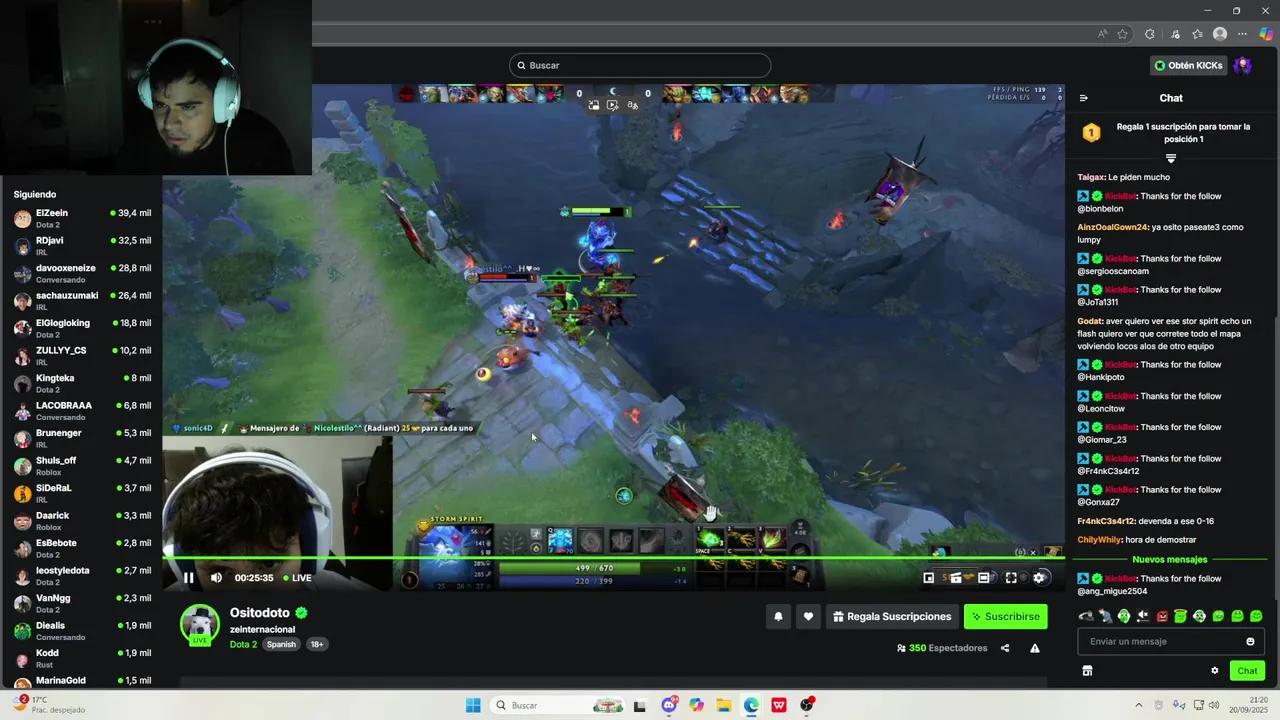Open Ositodoto channel avatar
Image resolution: width=1280 pixels, height=720 pixels.
point(200,624)
